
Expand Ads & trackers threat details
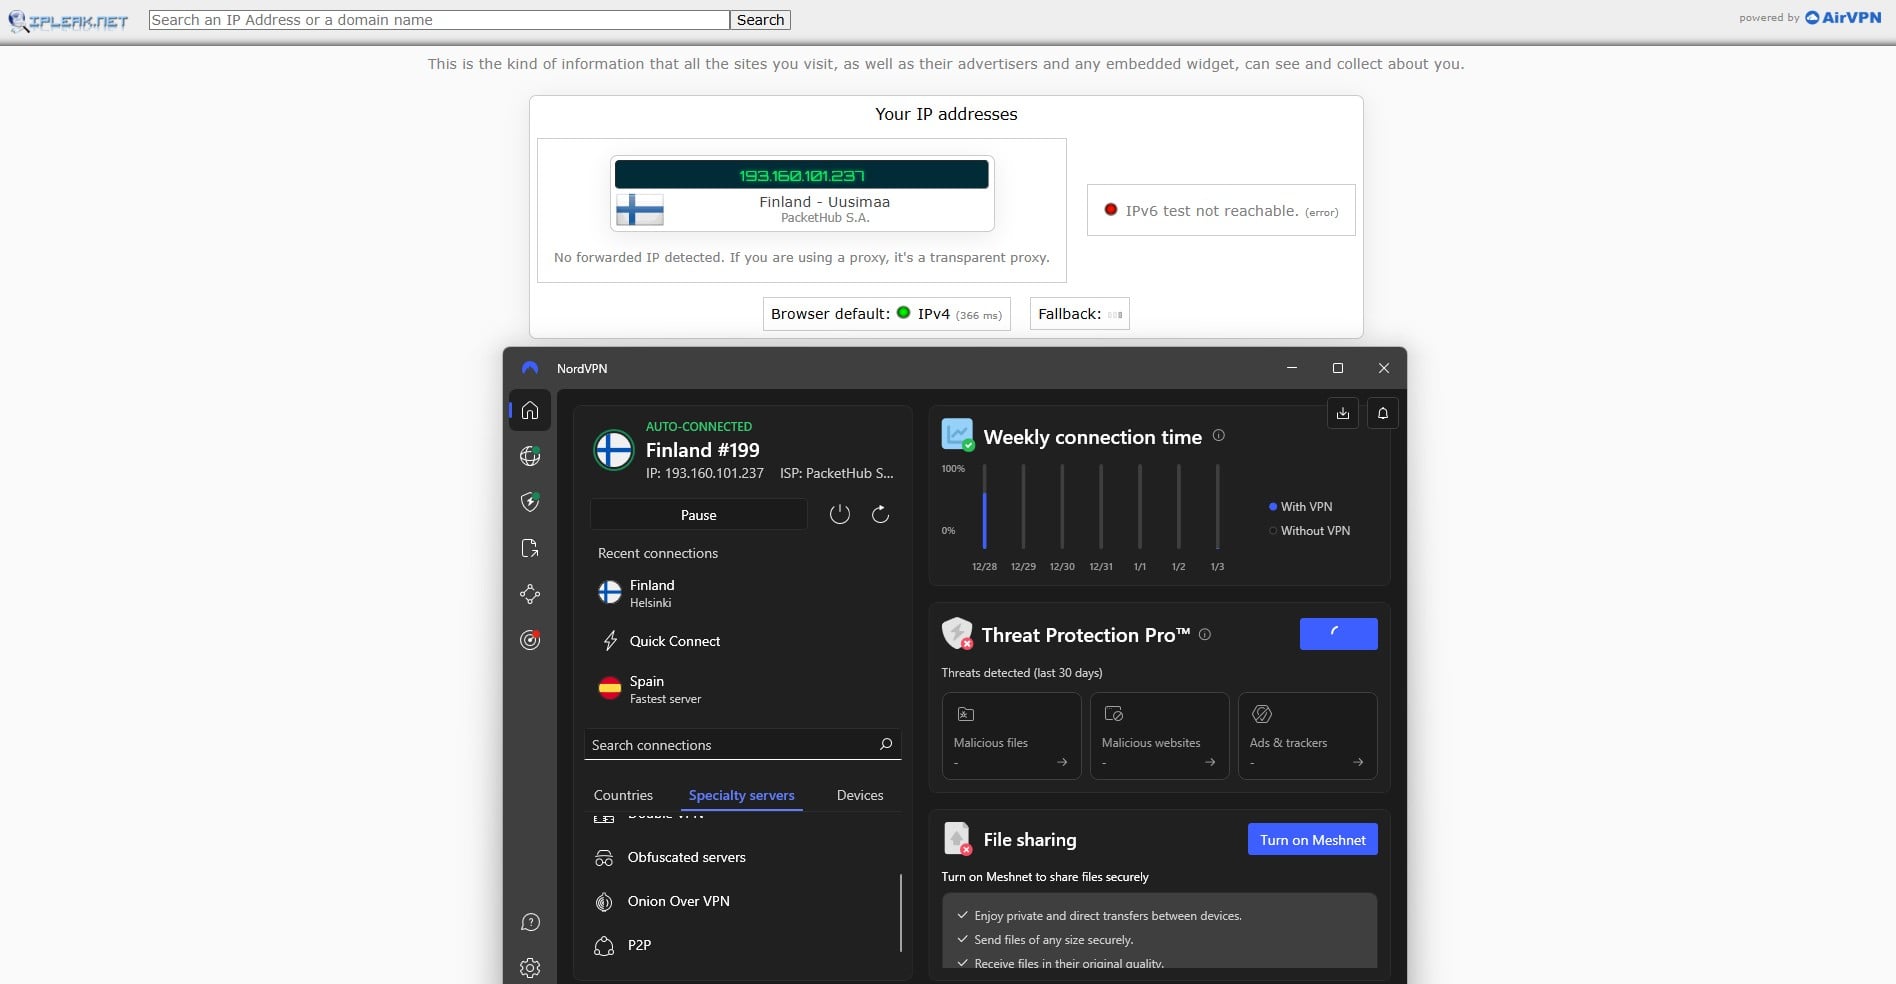pos(1358,762)
